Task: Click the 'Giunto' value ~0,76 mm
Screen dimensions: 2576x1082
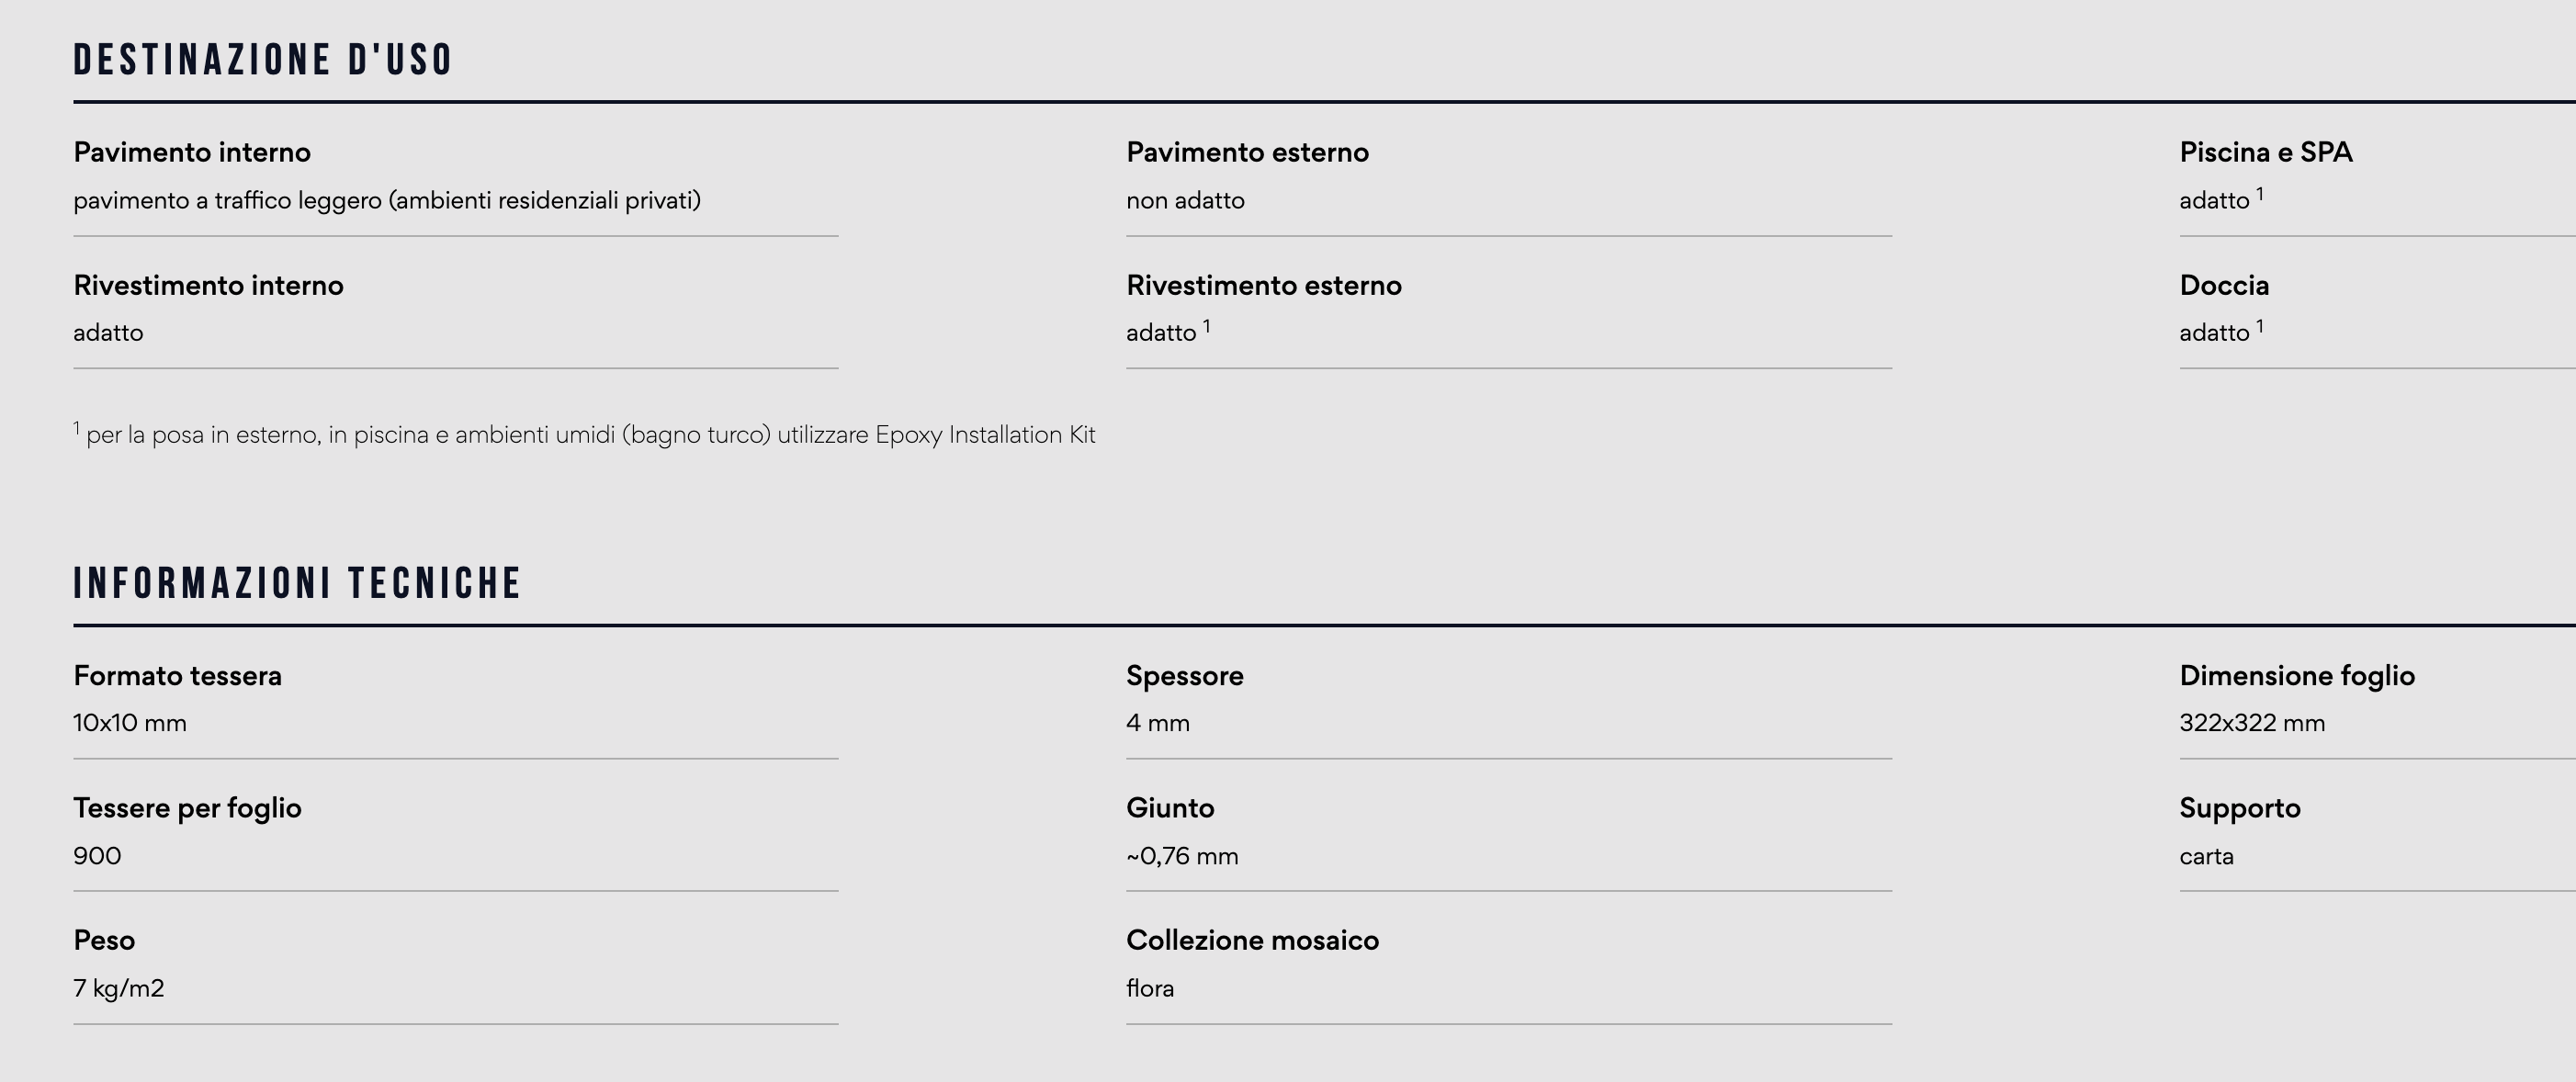Action: (1182, 856)
